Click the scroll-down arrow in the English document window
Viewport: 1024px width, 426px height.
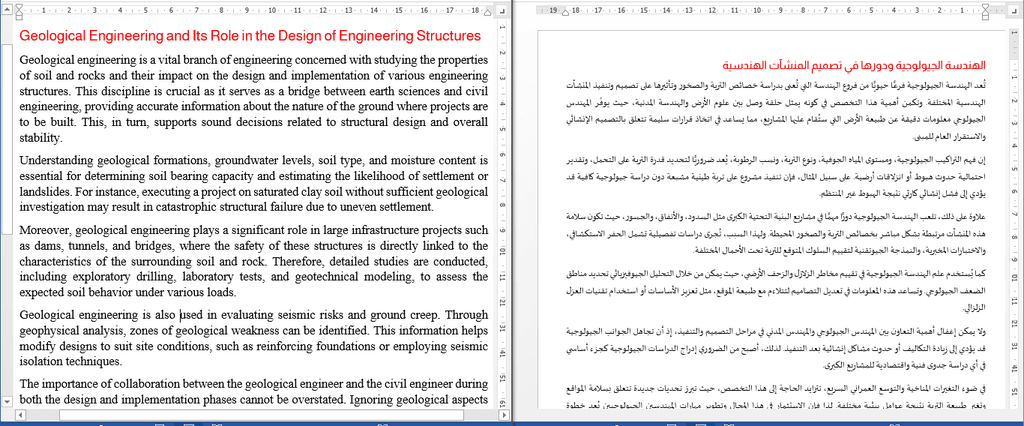tap(7, 401)
